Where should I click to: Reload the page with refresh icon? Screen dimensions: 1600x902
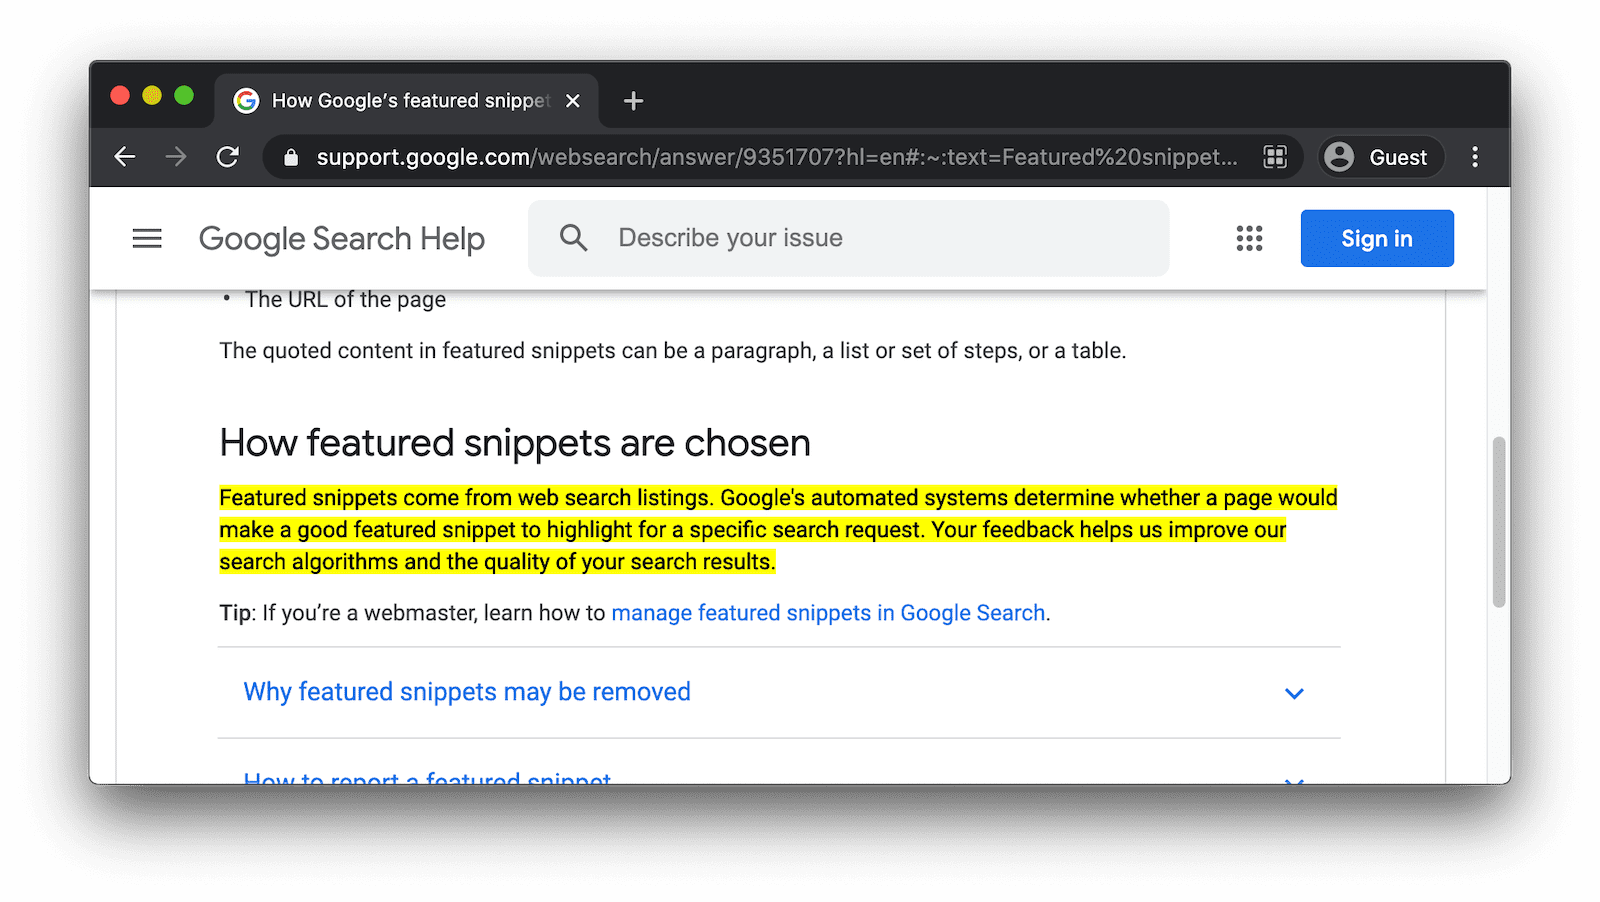click(228, 157)
